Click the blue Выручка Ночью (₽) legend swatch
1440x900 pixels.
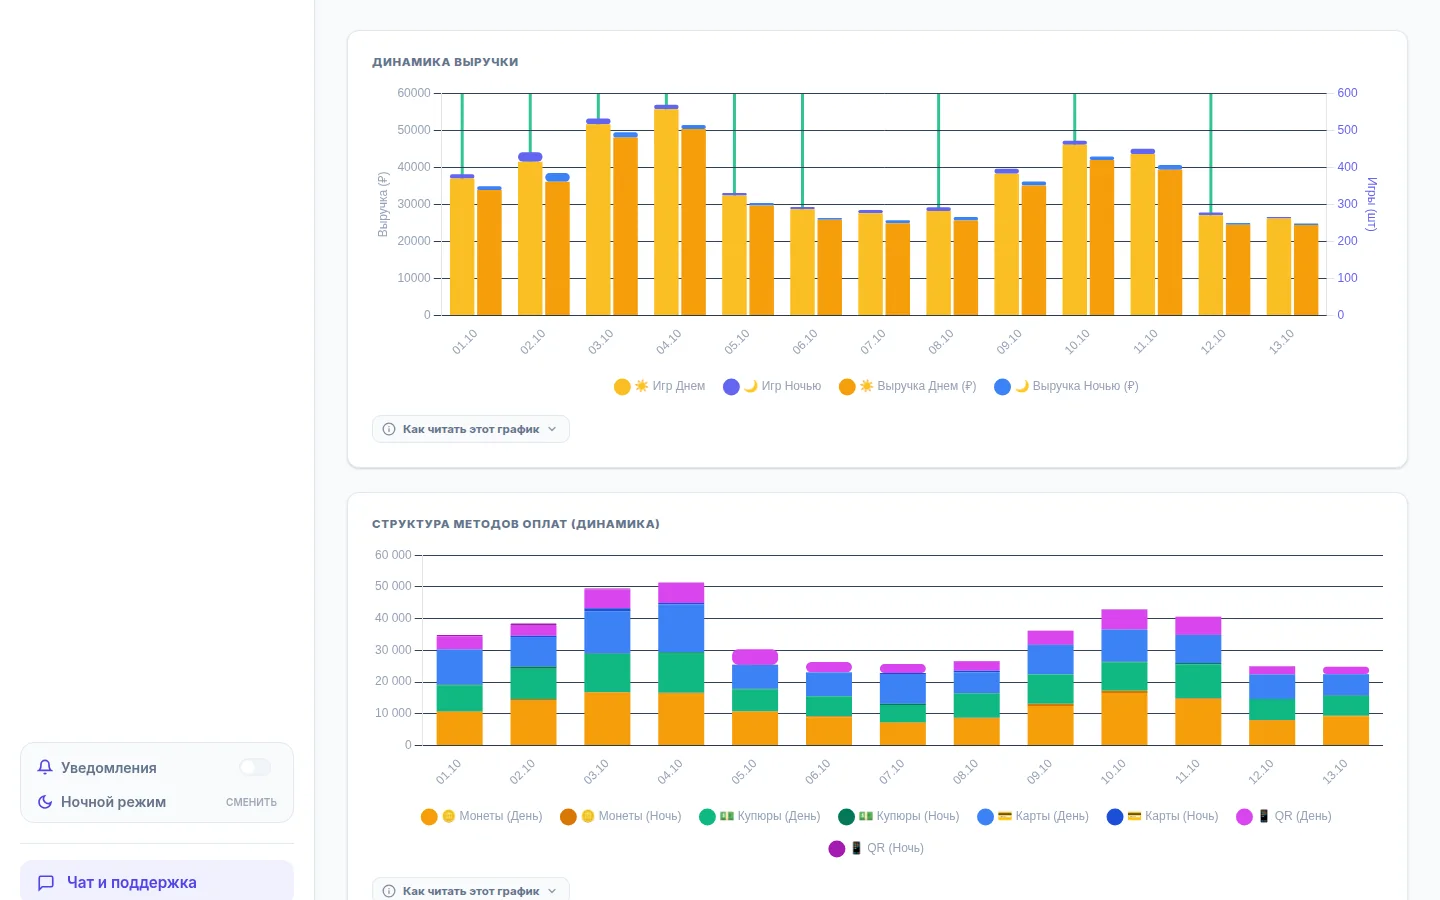pos(1002,387)
